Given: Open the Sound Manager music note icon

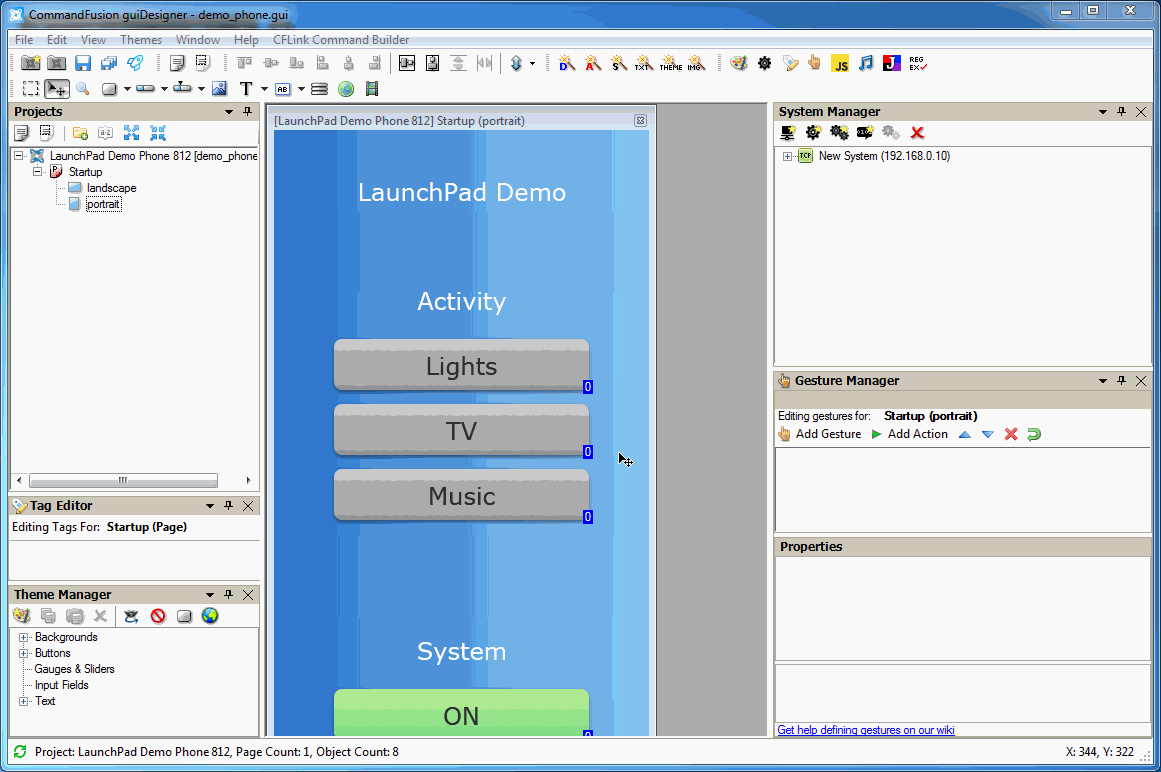Looking at the screenshot, I should click(x=867, y=63).
